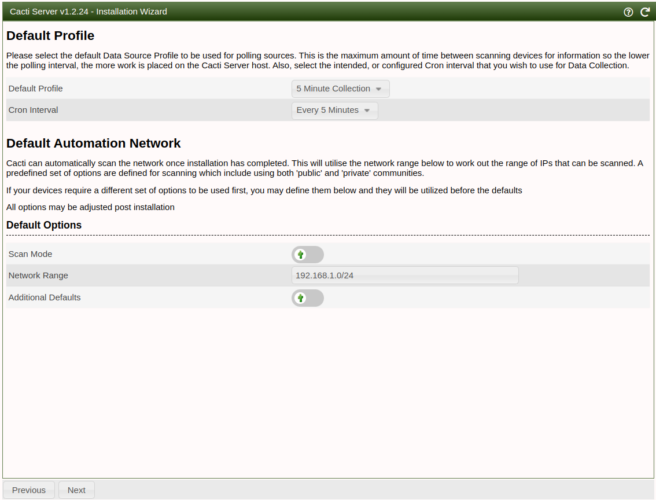Click the Cron Interval label
This screenshot has width=656, height=500.
[33, 110]
